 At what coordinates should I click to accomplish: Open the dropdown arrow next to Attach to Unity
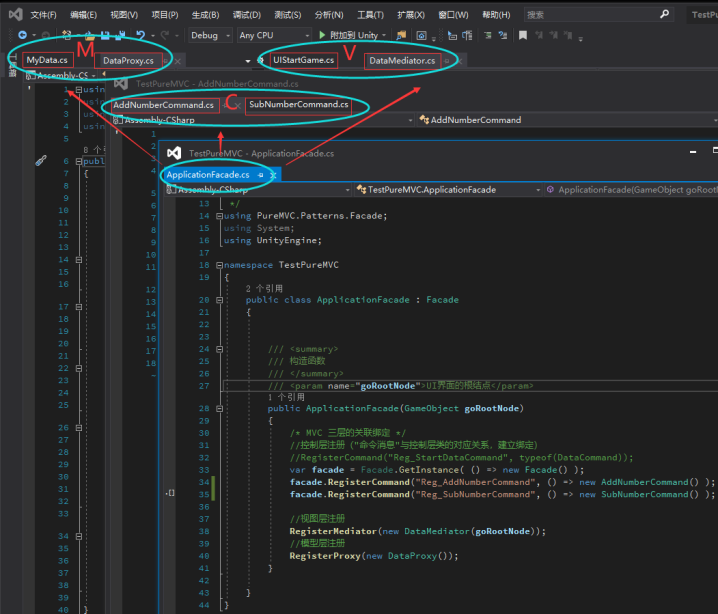coord(384,35)
